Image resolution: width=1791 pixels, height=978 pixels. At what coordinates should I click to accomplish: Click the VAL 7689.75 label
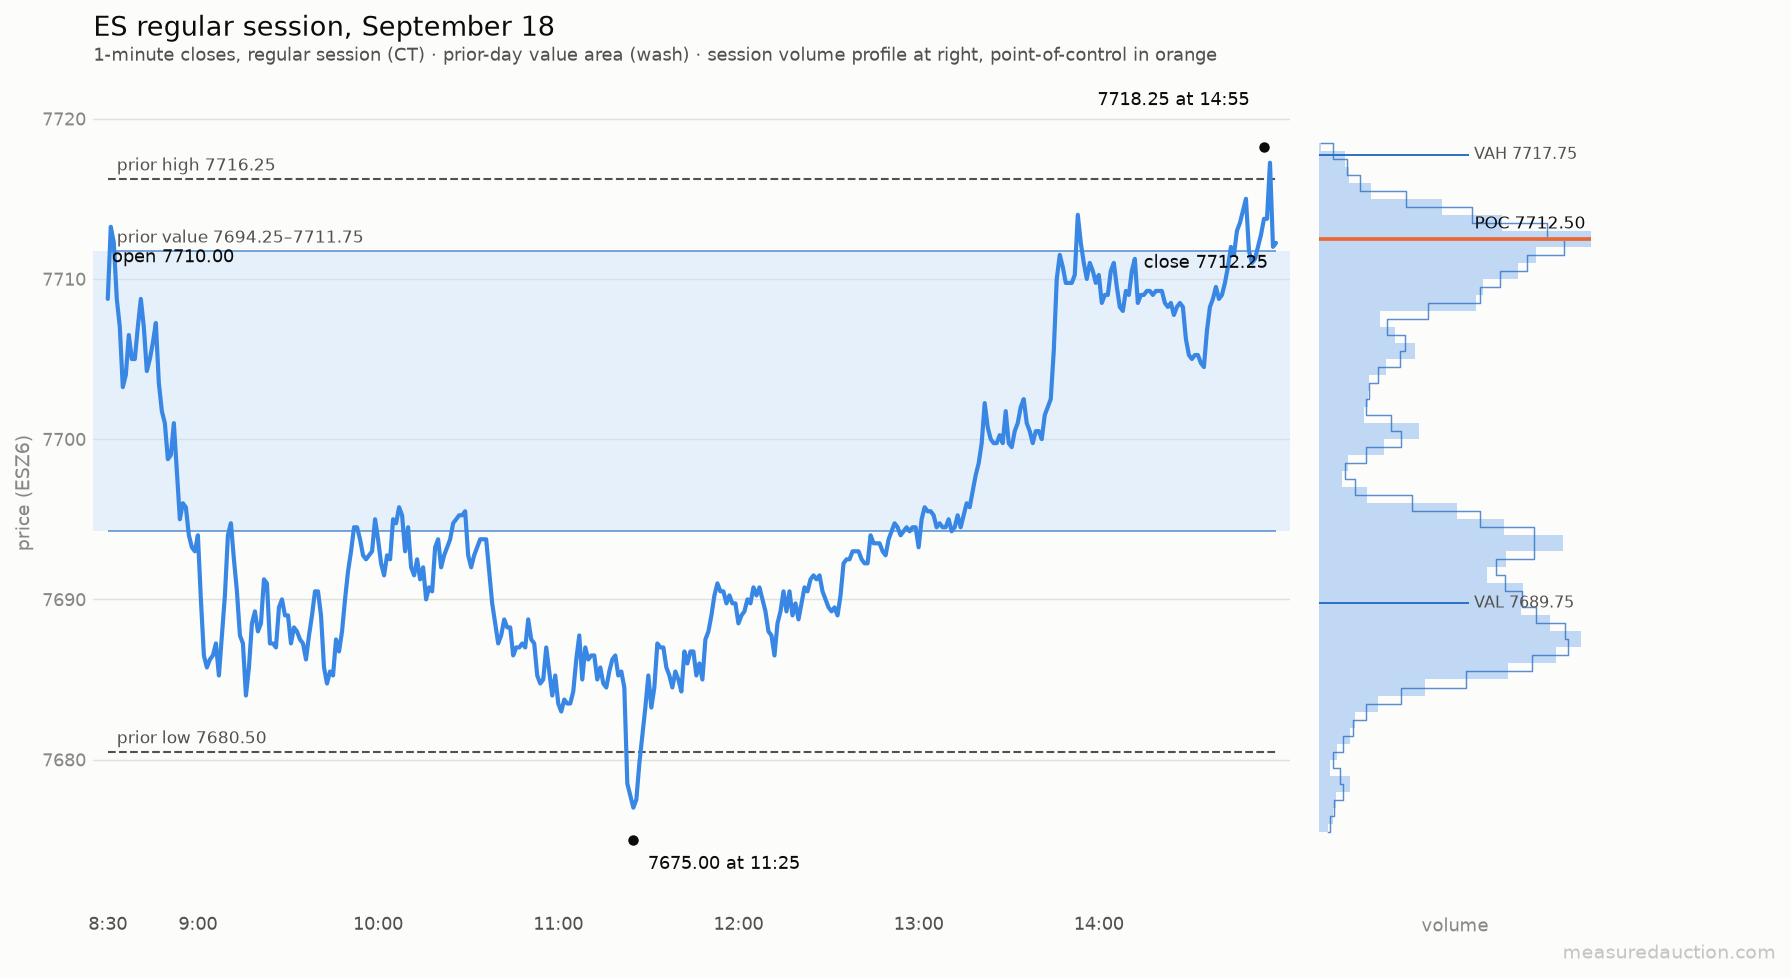[x=1523, y=602]
